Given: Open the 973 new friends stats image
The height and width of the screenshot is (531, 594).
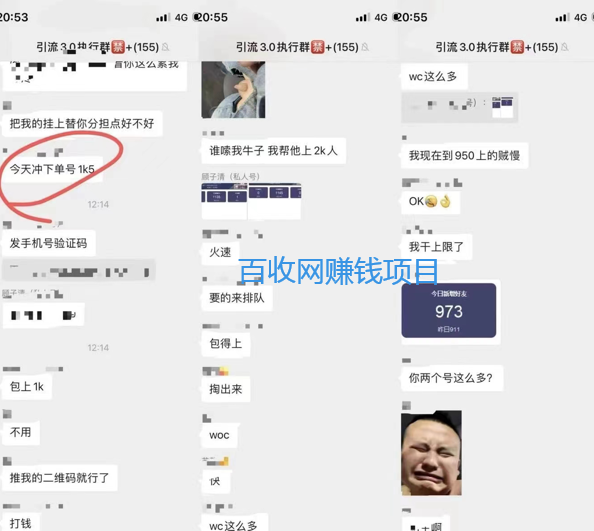Looking at the screenshot, I should [x=449, y=310].
